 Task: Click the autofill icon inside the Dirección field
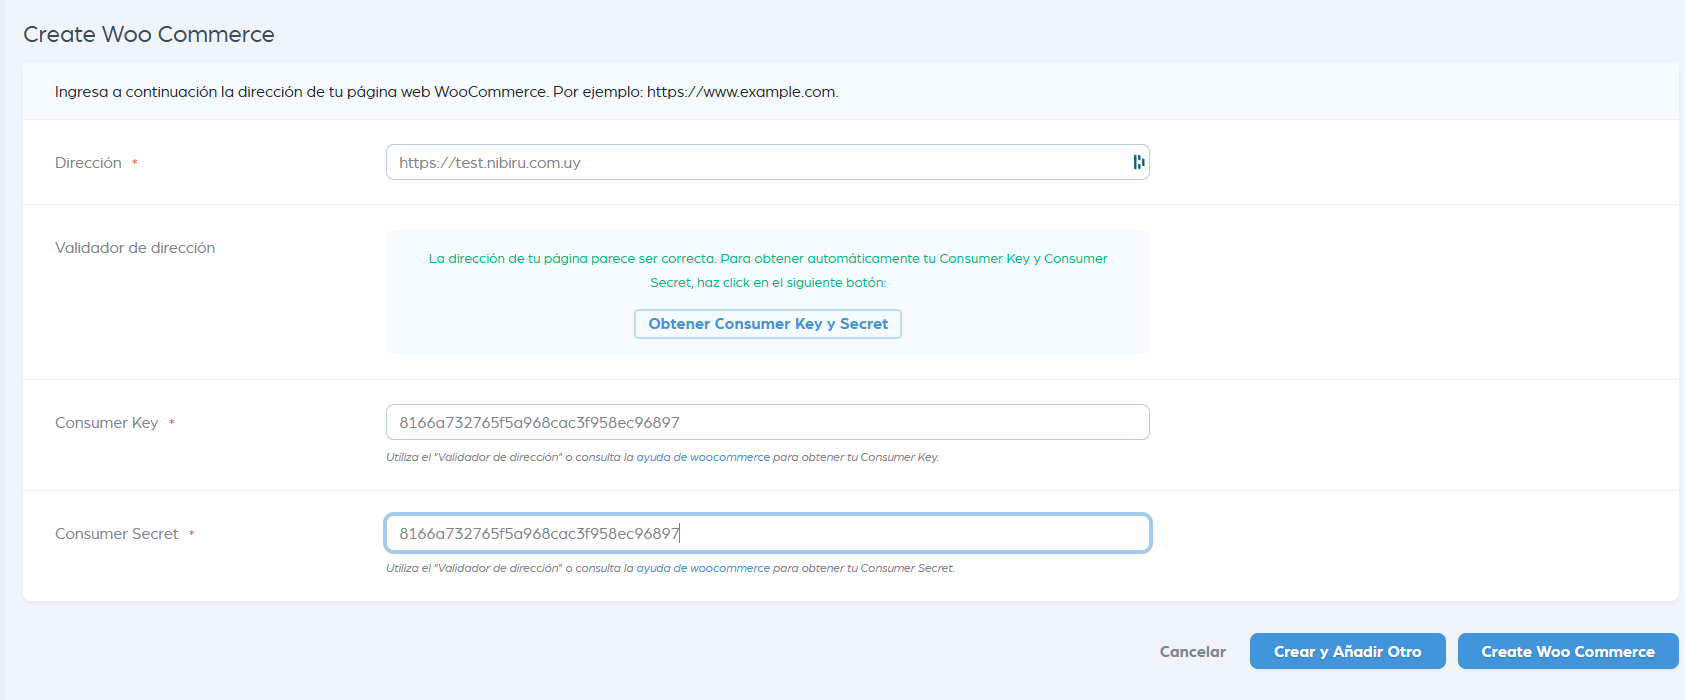[x=1138, y=162]
